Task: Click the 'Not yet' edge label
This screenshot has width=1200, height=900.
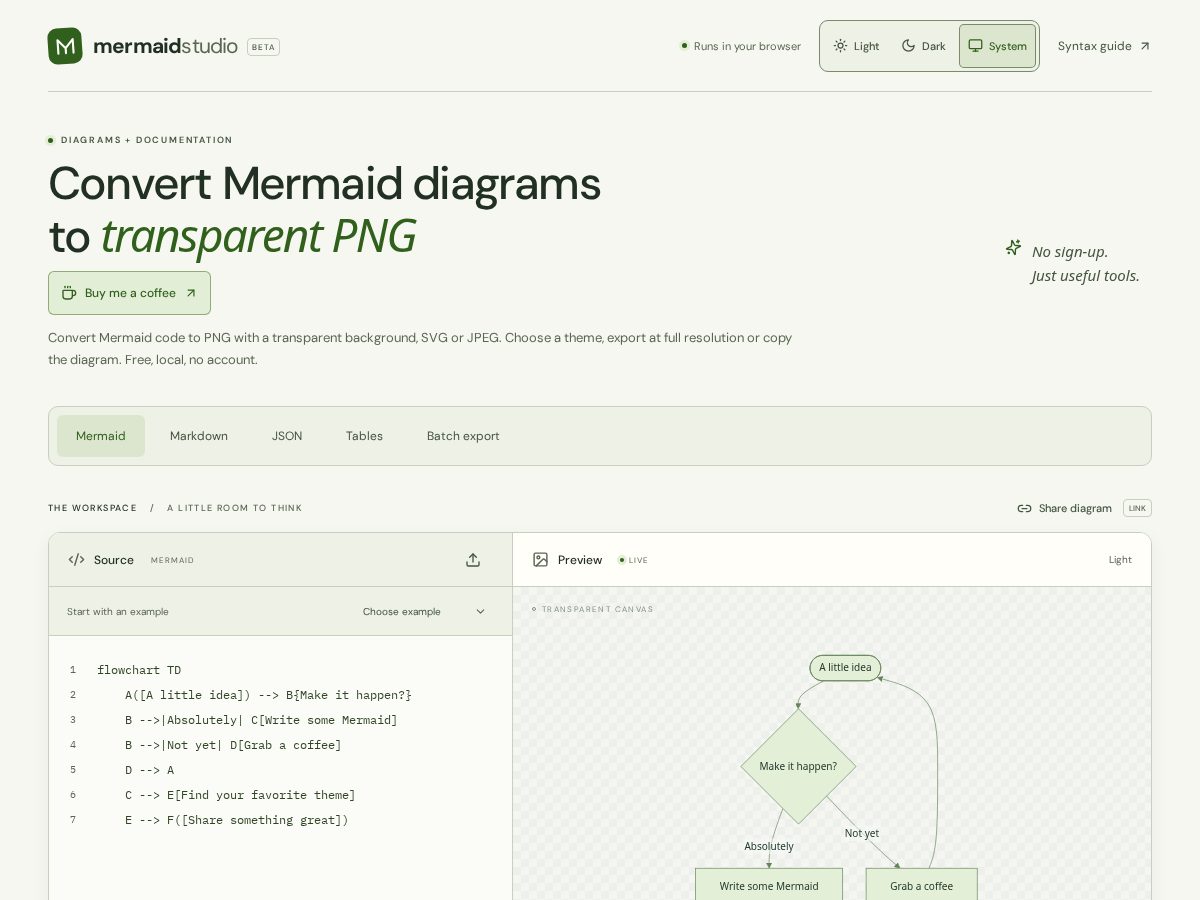Action: click(862, 833)
